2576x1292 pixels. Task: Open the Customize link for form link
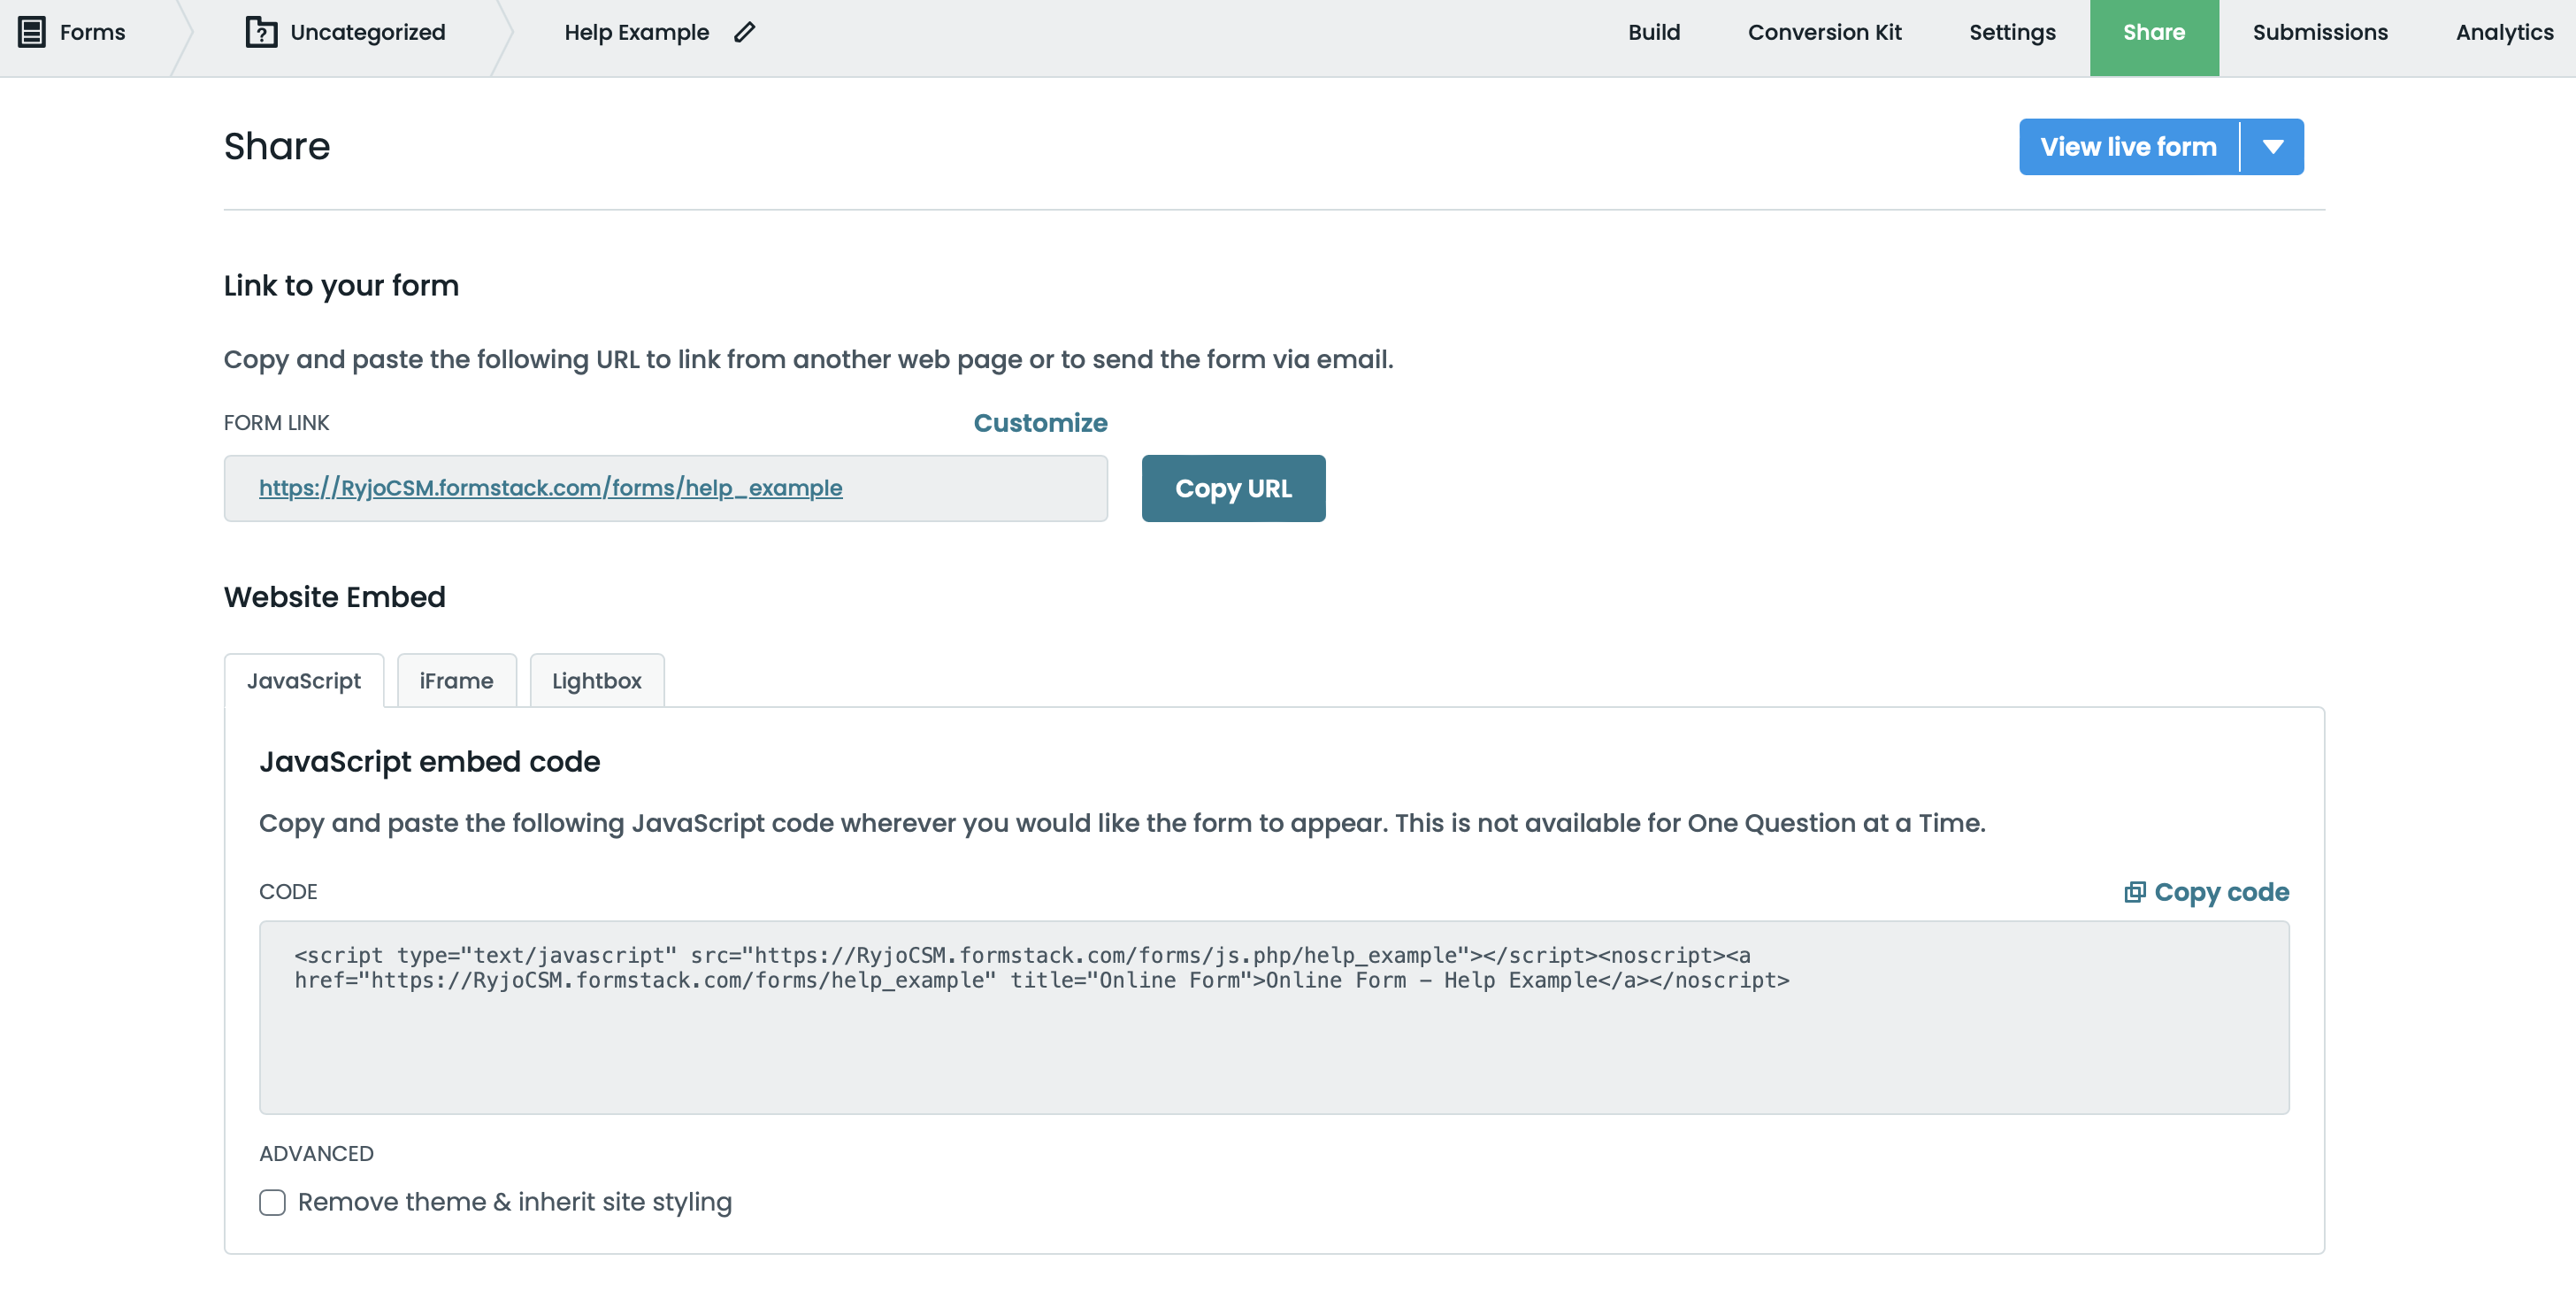click(1040, 422)
